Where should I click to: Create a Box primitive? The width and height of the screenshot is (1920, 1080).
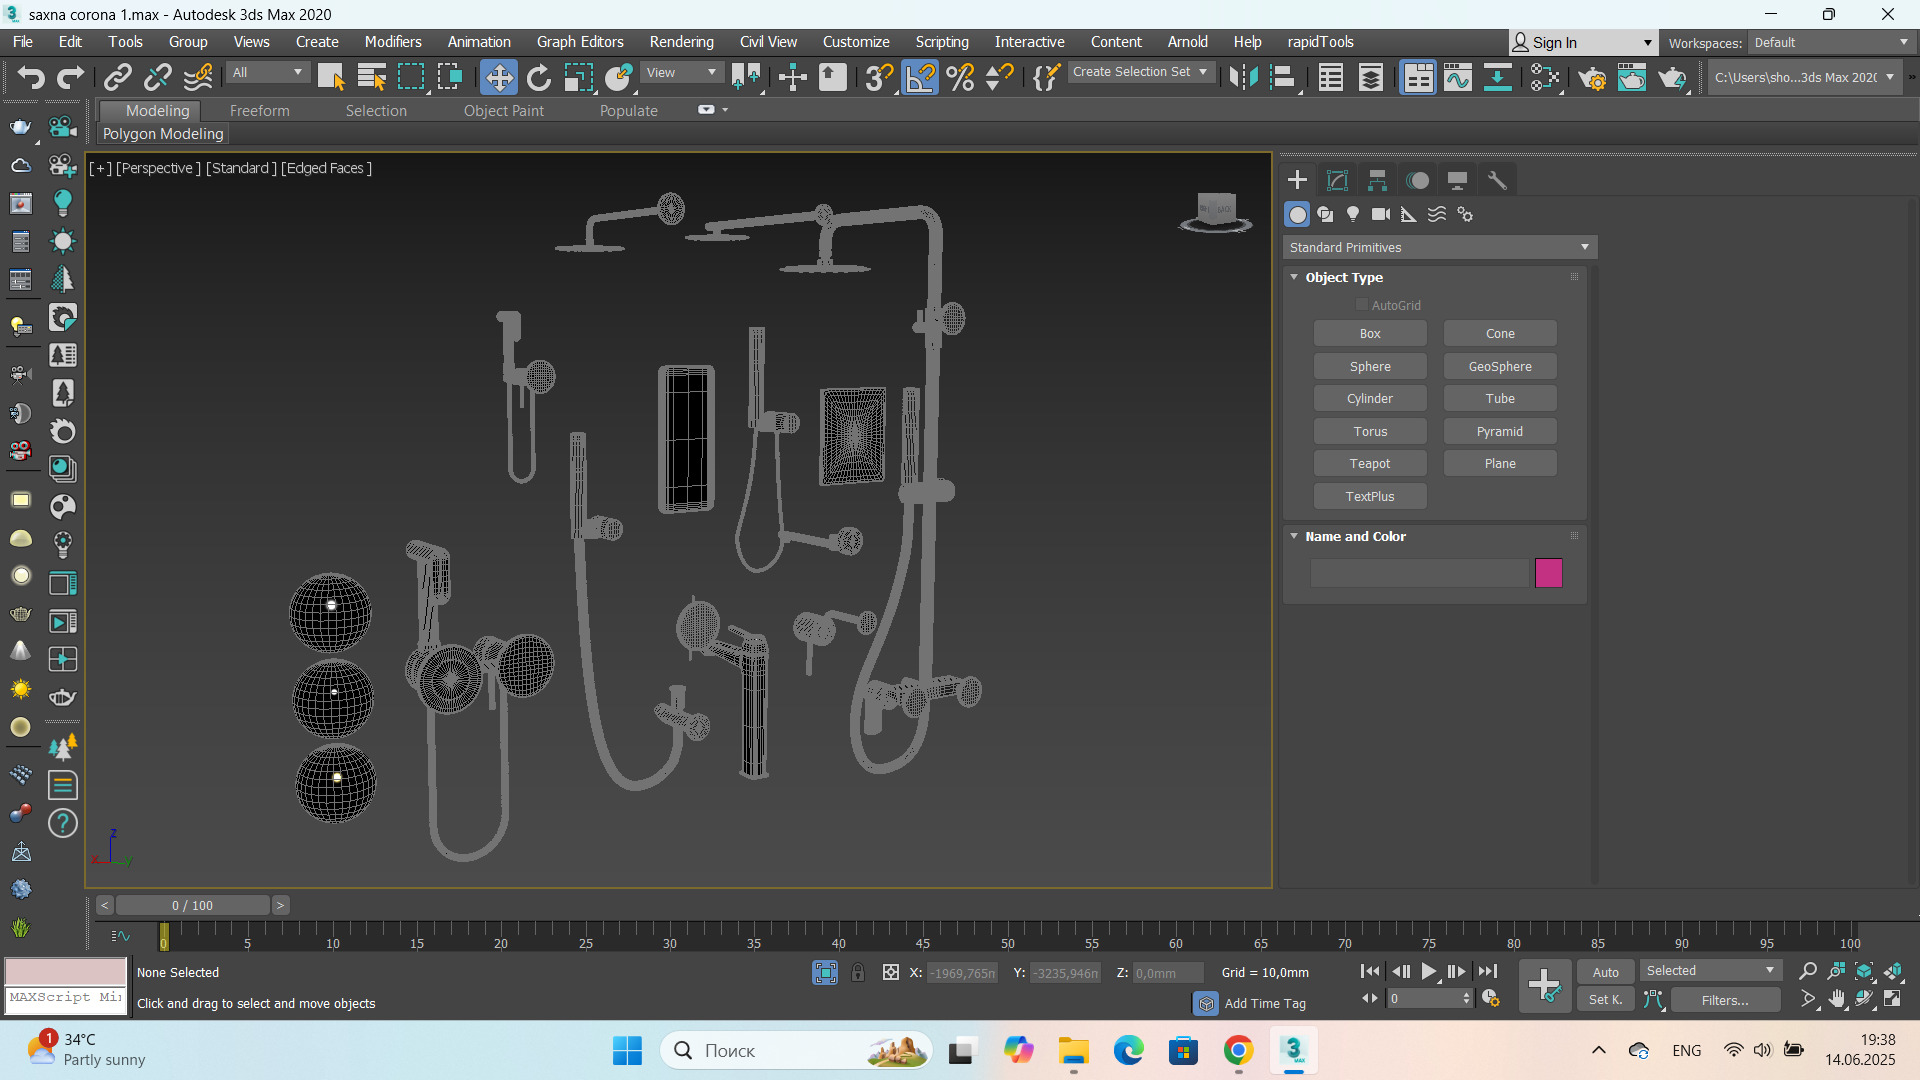pyautogui.click(x=1370, y=334)
